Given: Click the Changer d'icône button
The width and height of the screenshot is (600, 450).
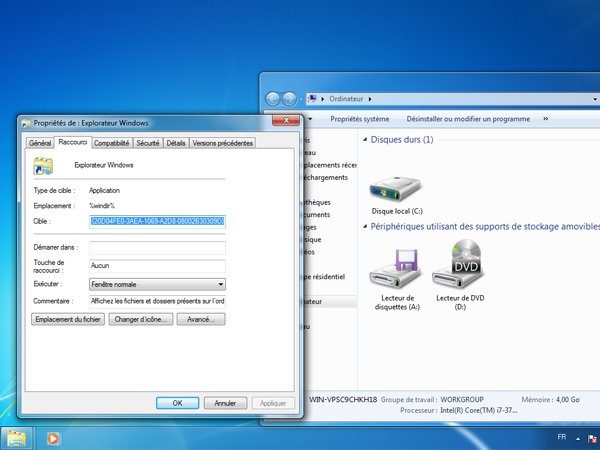Looking at the screenshot, I should coord(141,319).
